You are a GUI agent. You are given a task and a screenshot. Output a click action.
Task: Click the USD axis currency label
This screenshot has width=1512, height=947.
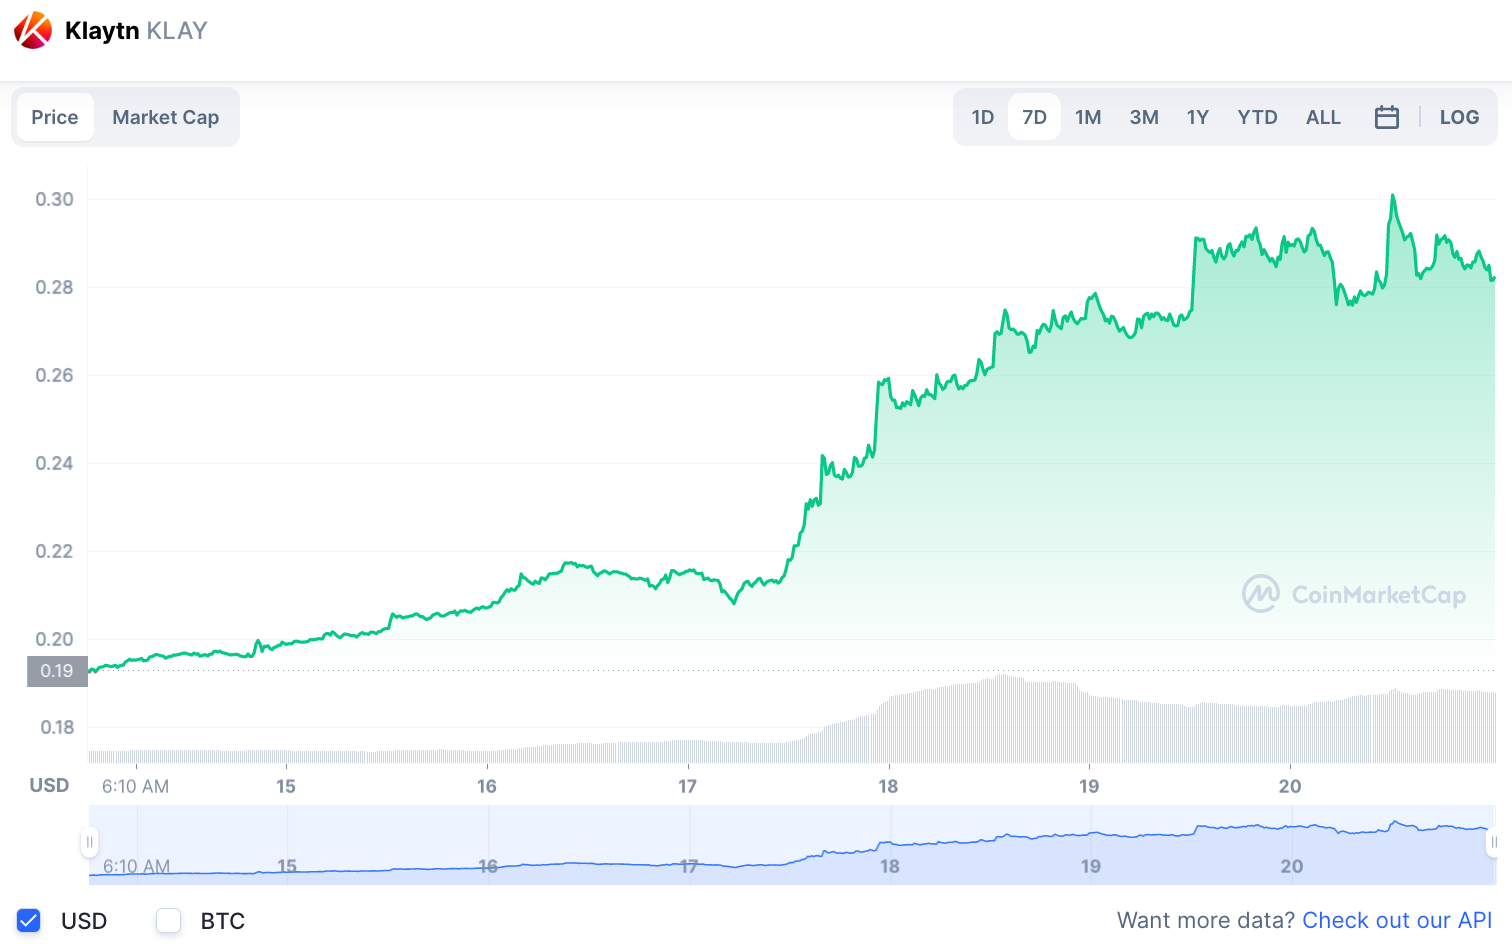point(49,785)
